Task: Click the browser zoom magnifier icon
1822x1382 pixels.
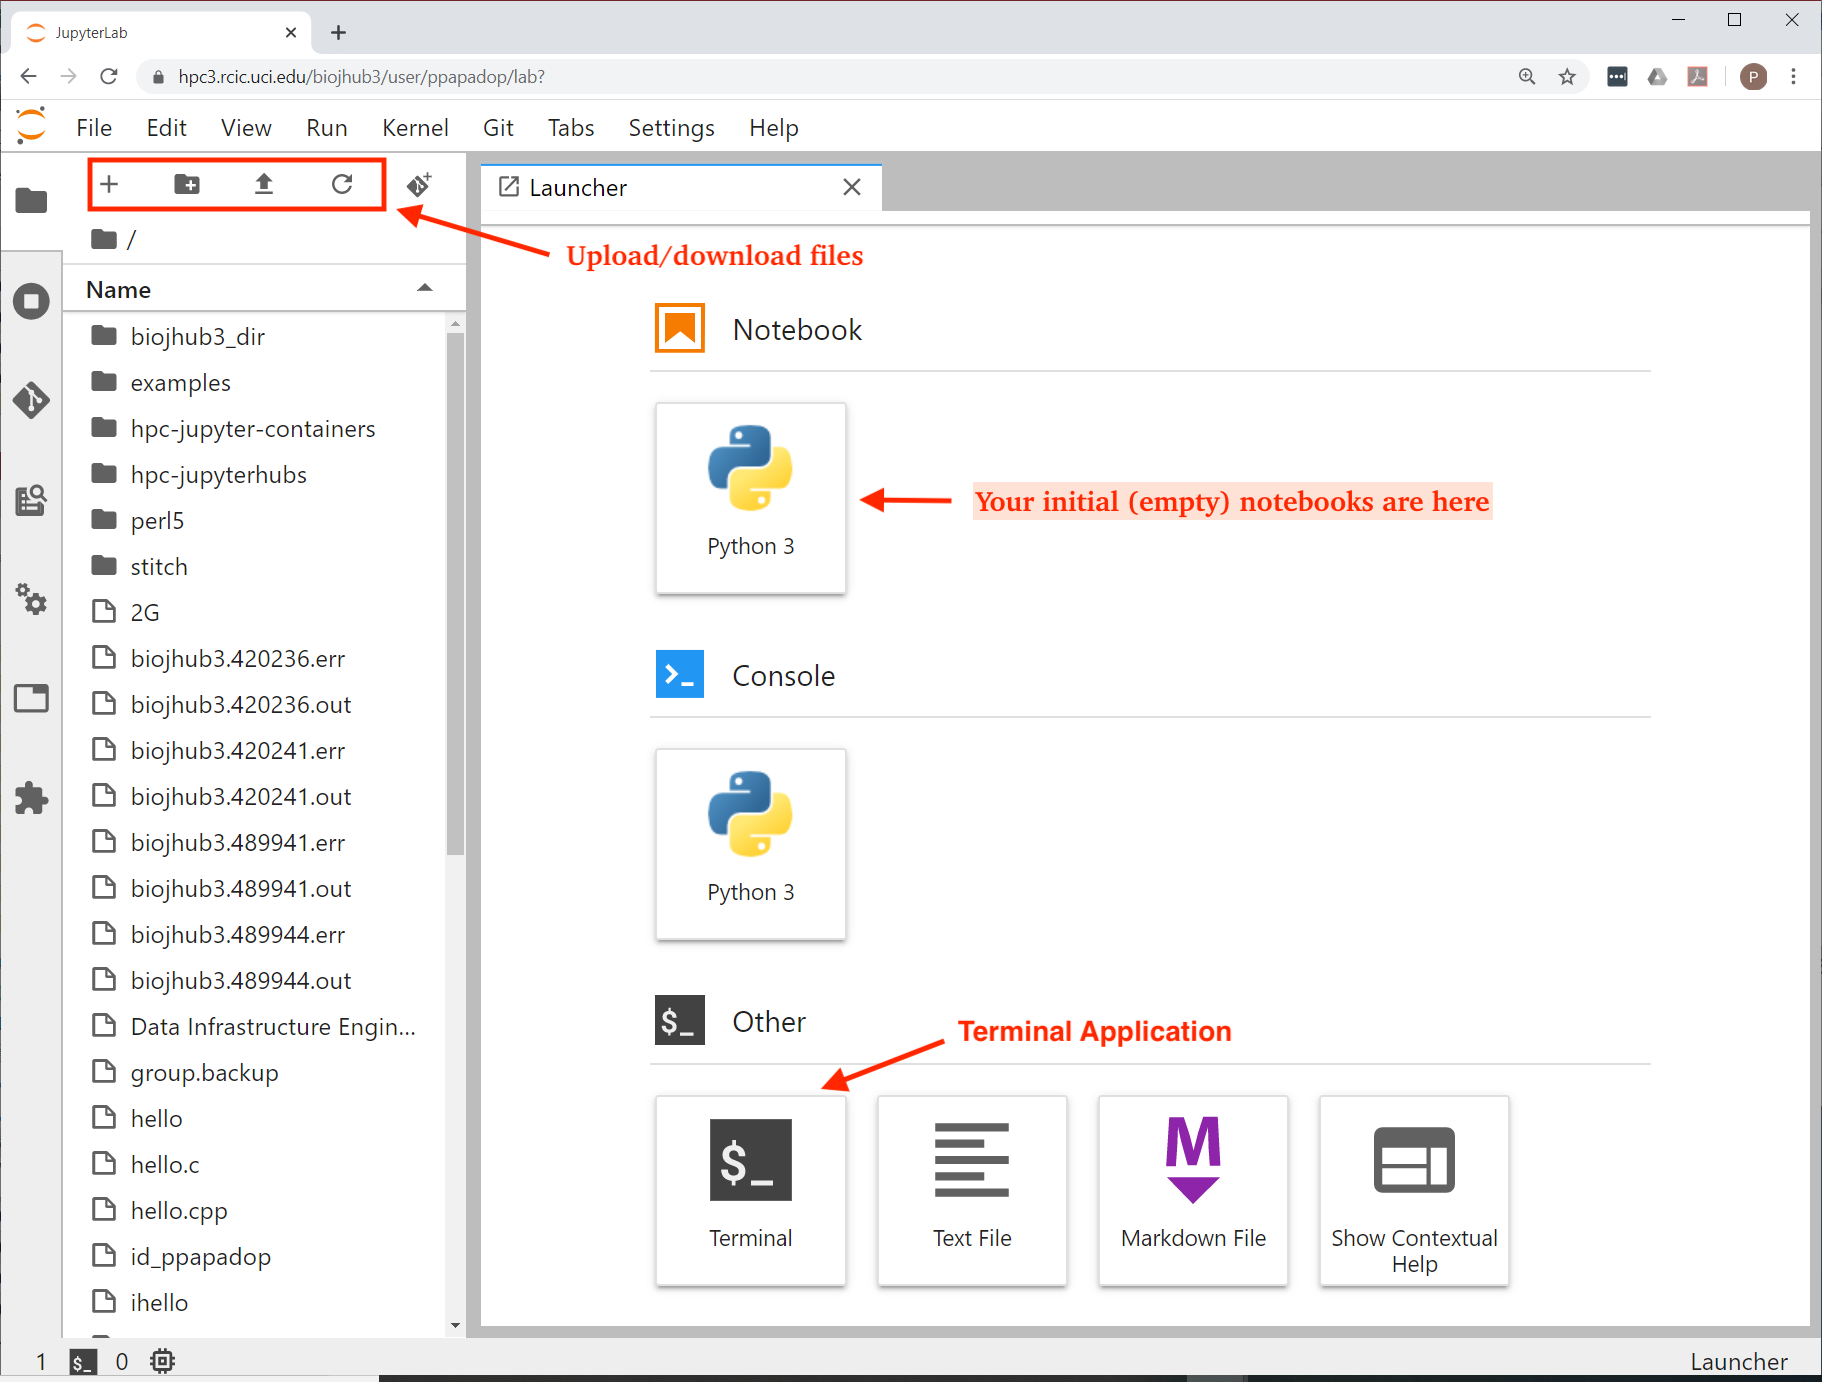Action: point(1527,77)
